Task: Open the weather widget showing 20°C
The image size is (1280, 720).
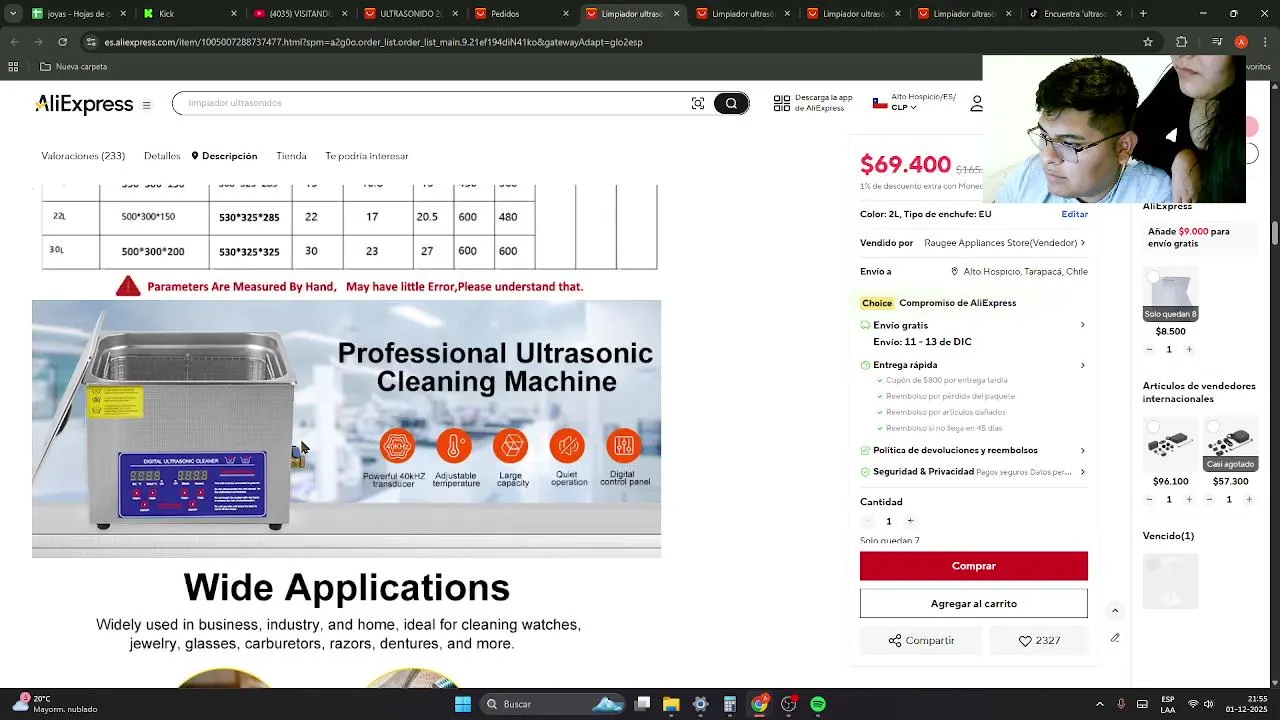Action: click(x=60, y=704)
